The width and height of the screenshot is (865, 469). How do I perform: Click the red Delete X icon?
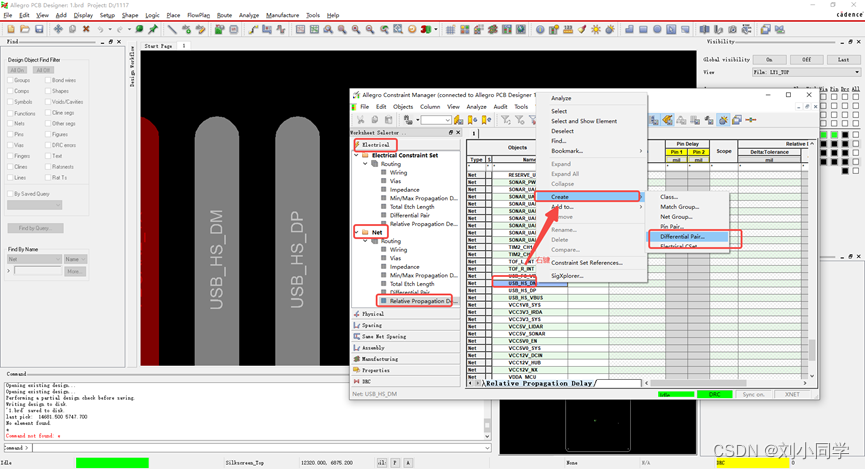[x=86, y=29]
